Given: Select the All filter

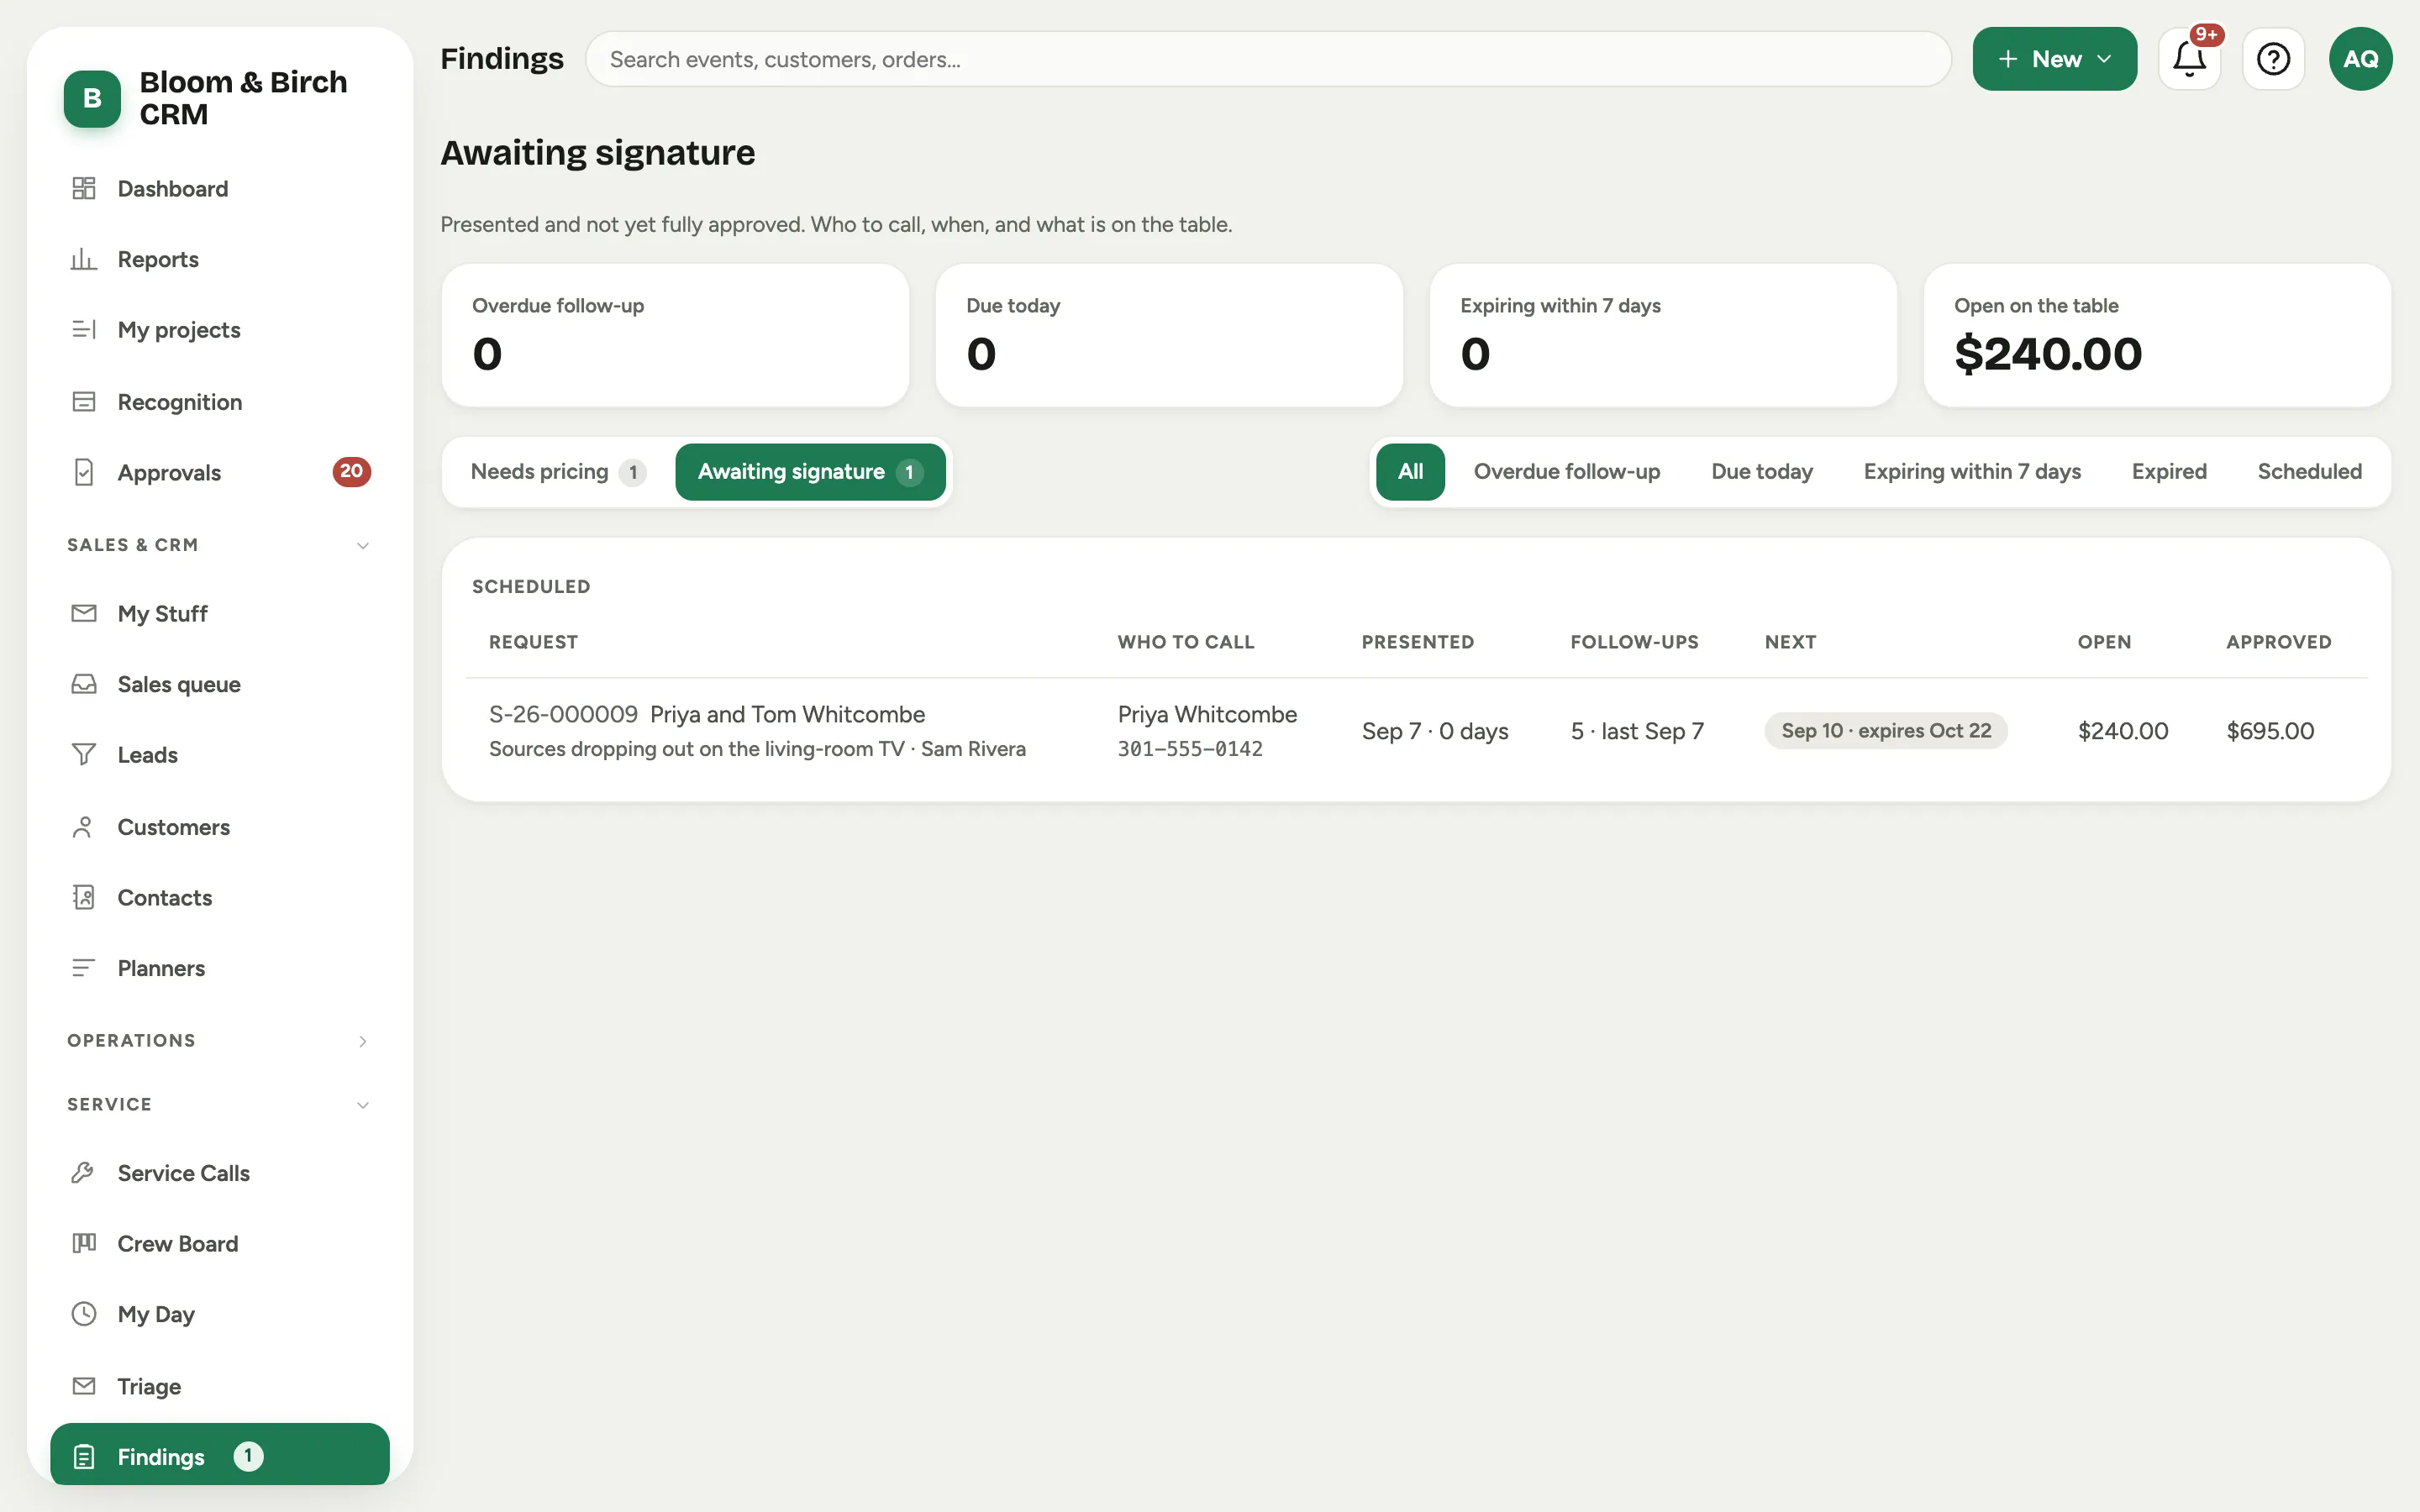Looking at the screenshot, I should pos(1410,472).
